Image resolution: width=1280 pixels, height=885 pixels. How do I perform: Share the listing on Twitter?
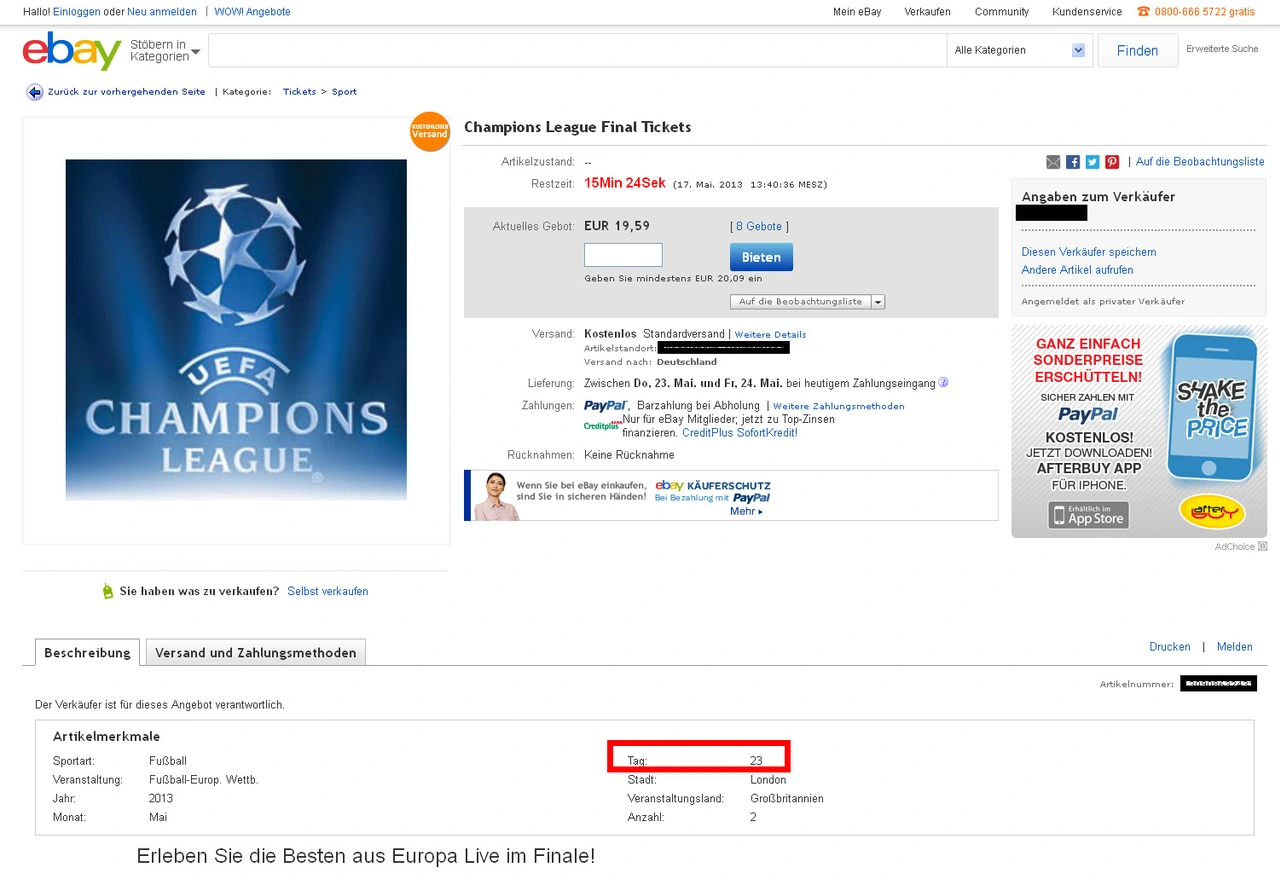coord(1092,162)
